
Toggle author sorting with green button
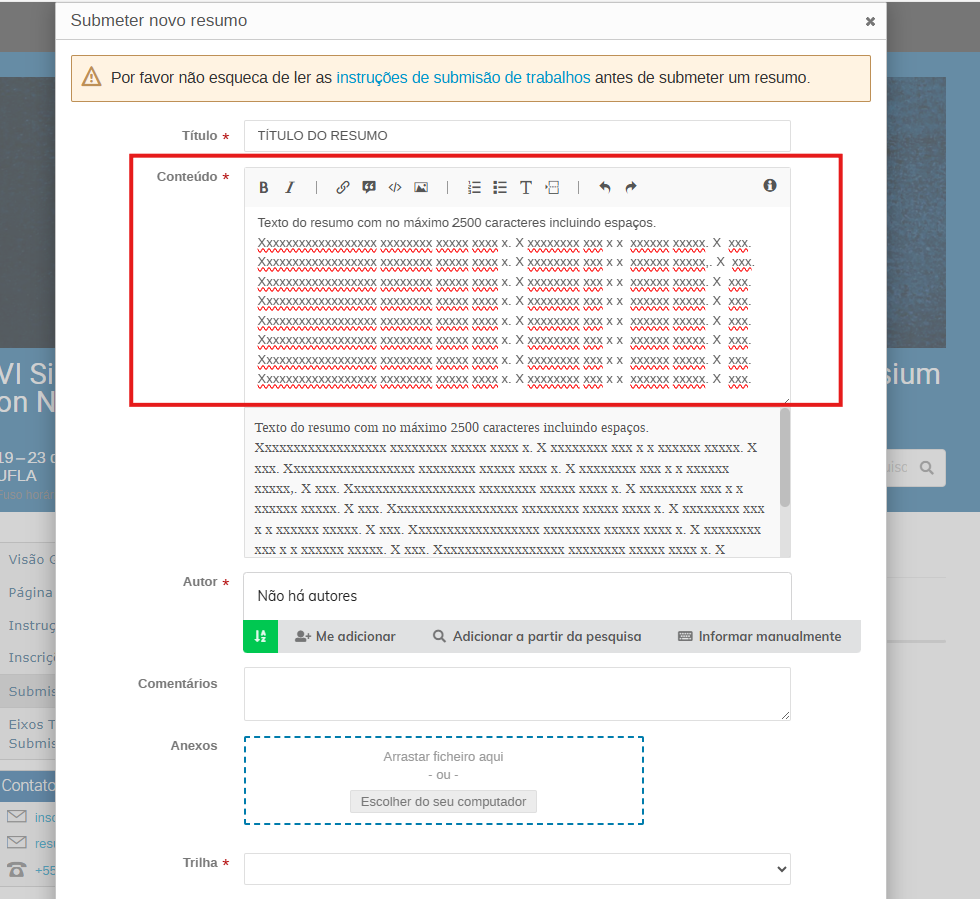pos(260,636)
